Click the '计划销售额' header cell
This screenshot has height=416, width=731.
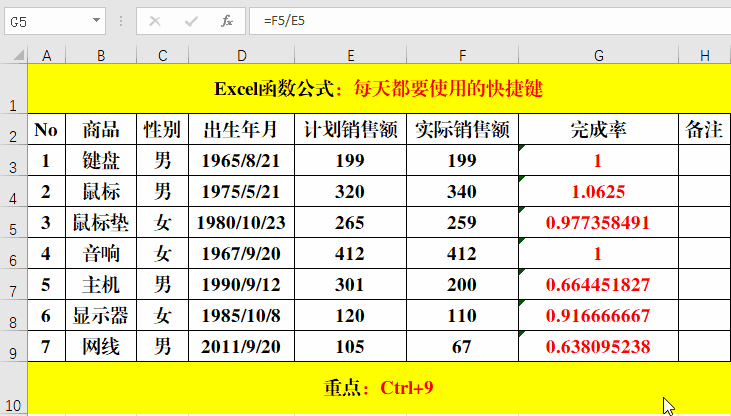(x=351, y=129)
